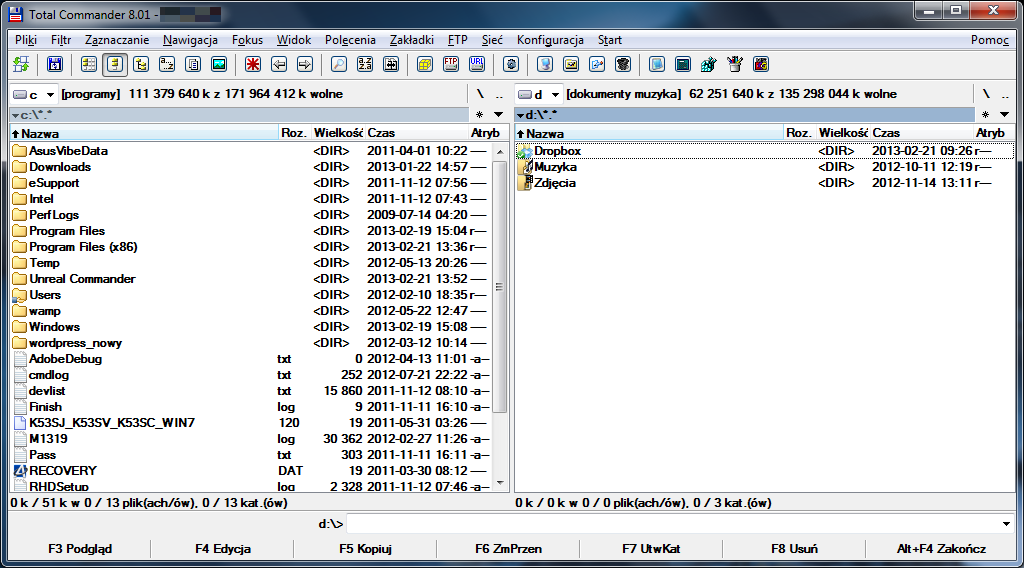Open left panel favorites asterisk button
Image resolution: width=1024 pixels, height=568 pixels.
point(479,115)
